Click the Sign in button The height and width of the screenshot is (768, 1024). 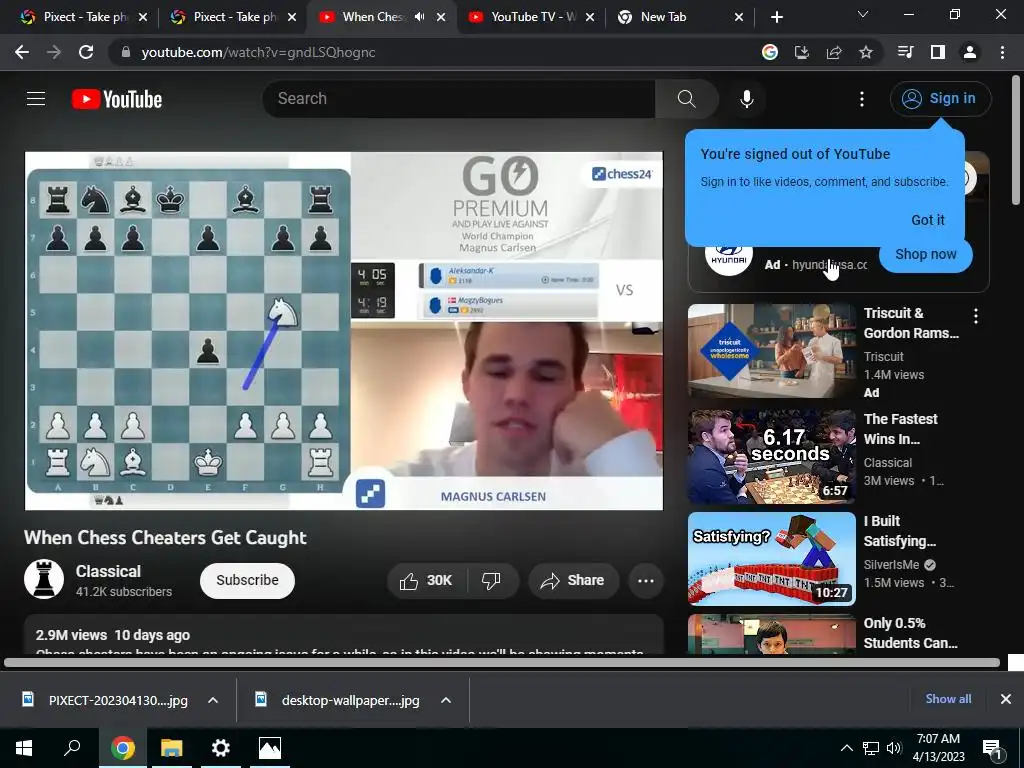(940, 99)
